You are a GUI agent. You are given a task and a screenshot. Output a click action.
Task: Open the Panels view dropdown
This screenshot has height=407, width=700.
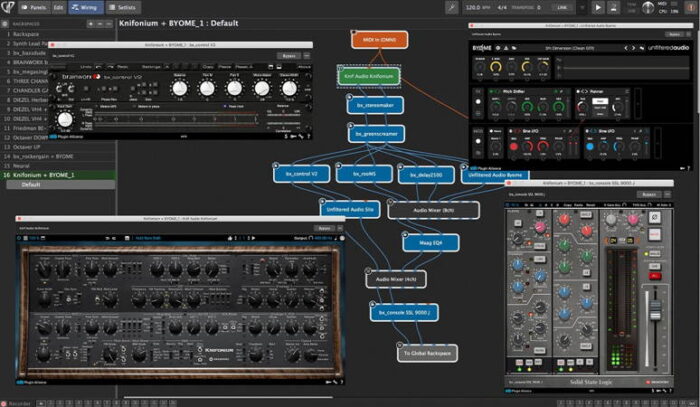(39, 6)
